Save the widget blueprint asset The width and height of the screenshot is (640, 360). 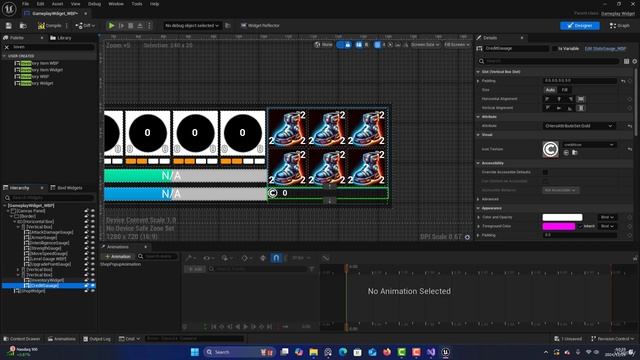(9, 26)
